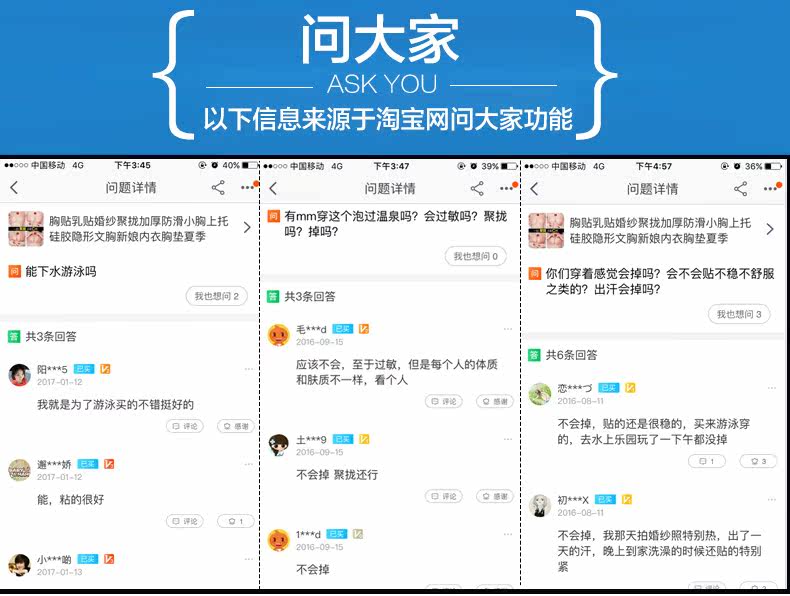This screenshot has height=596, width=790.
Task: Toggle 我也想问 3 on 出汗会掉吗 question
Action: point(739,314)
